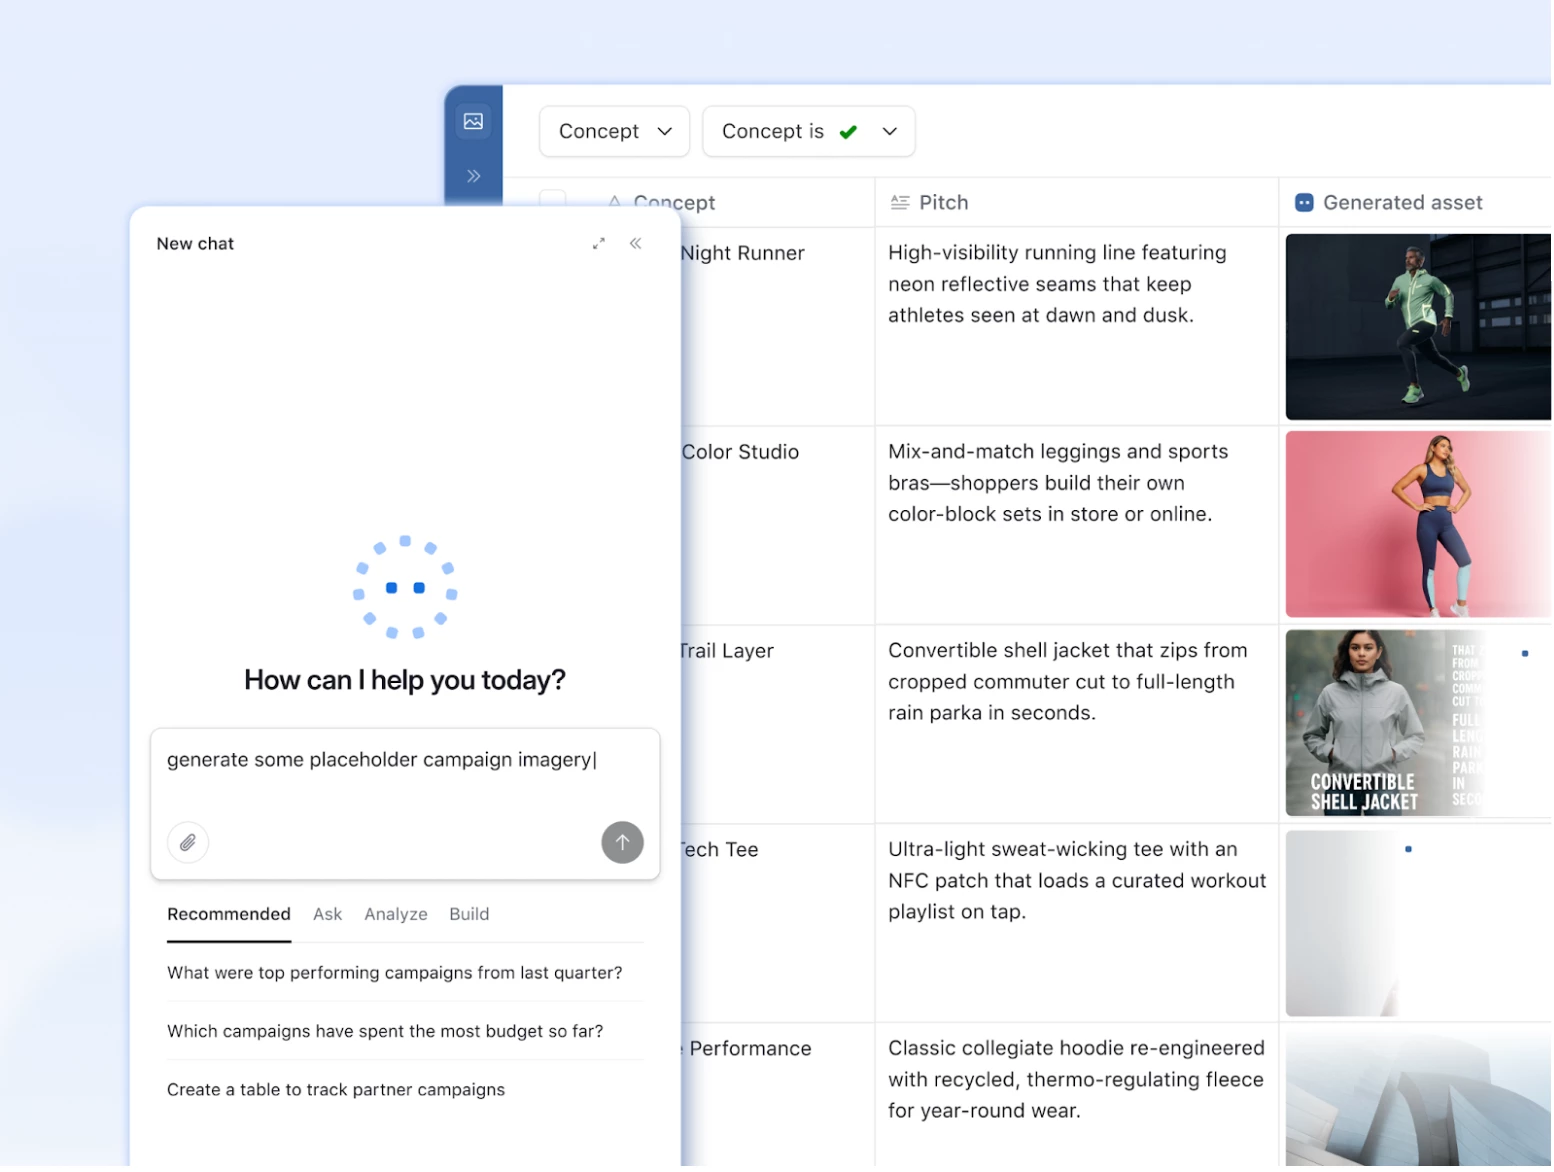Expand the blue sidebar with double chevron
Viewport: 1554px width, 1172px height.
coord(474,176)
